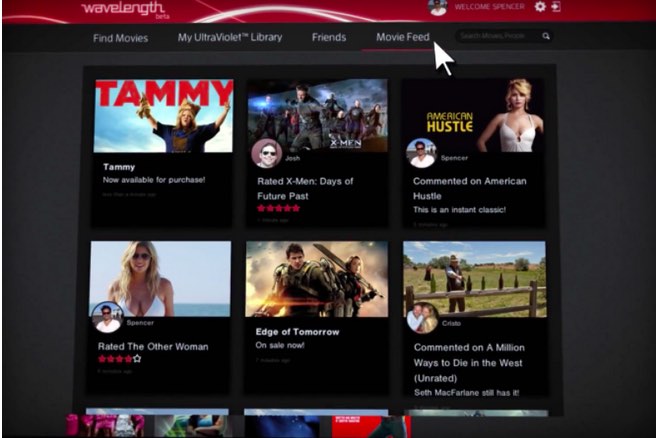Click Spencer's avatar on American Hustle card
Image resolution: width=656 pixels, height=438 pixels.
click(421, 153)
